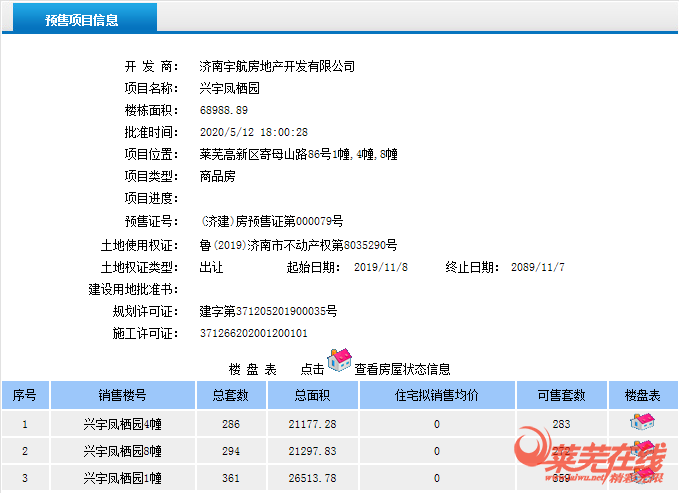Select planning permit 建字第371205201900035号
Image resolution: width=679 pixels, height=493 pixels.
pyautogui.click(x=268, y=311)
